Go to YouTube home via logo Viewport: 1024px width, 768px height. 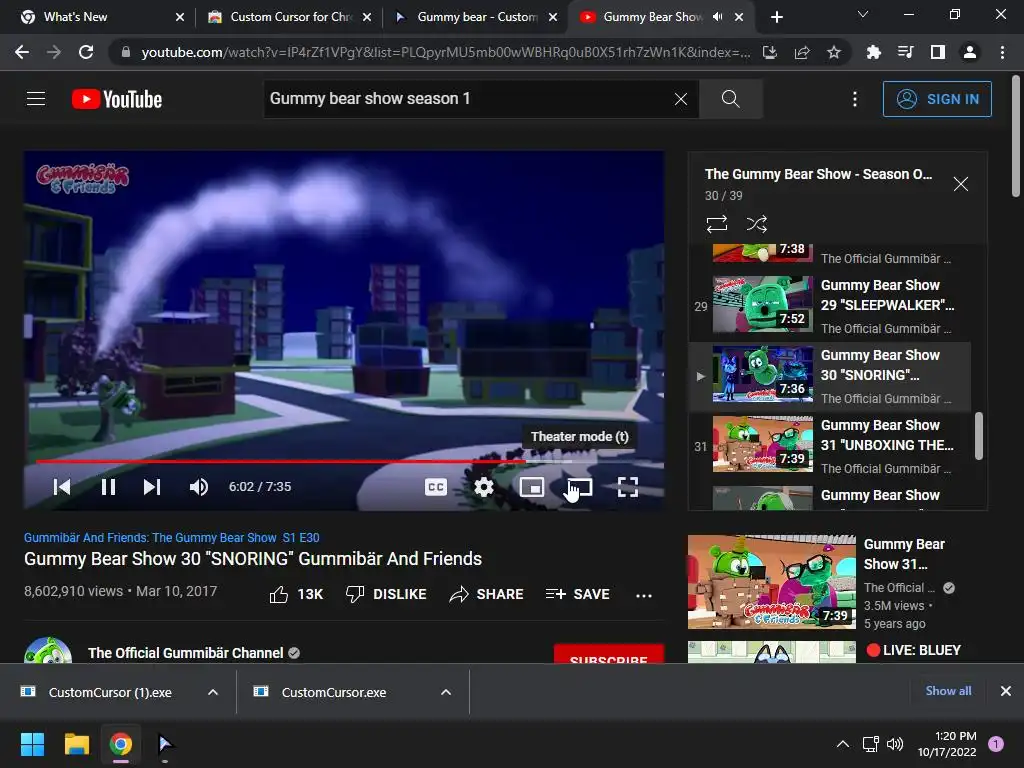(117, 99)
